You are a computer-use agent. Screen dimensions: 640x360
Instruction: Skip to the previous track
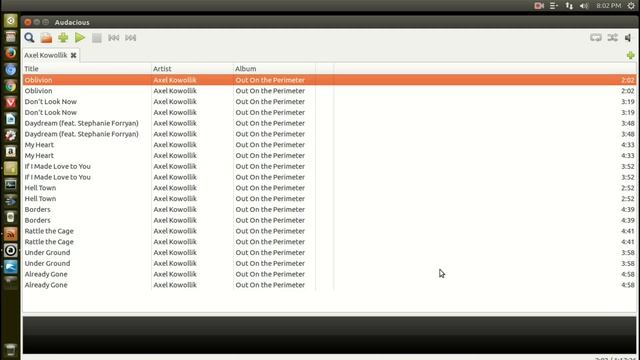tap(113, 38)
